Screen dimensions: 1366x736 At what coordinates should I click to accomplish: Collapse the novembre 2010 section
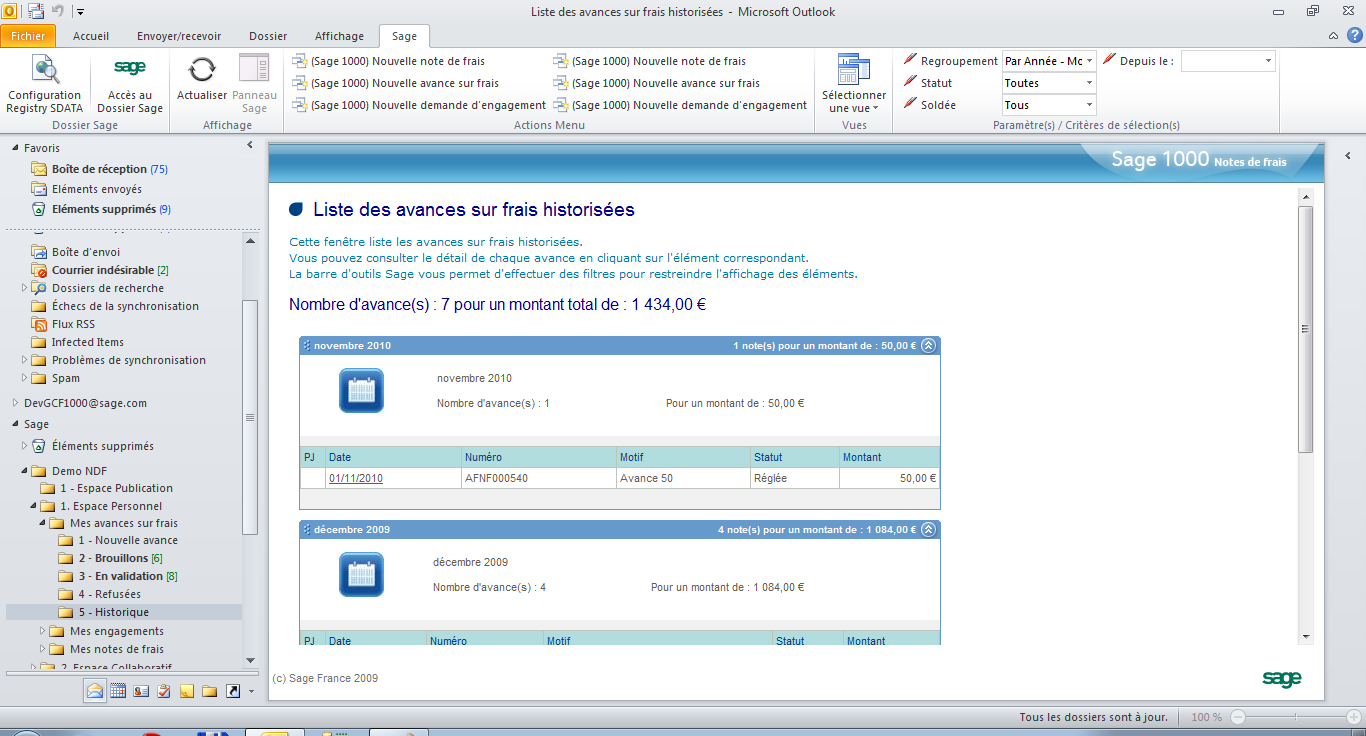click(x=928, y=345)
